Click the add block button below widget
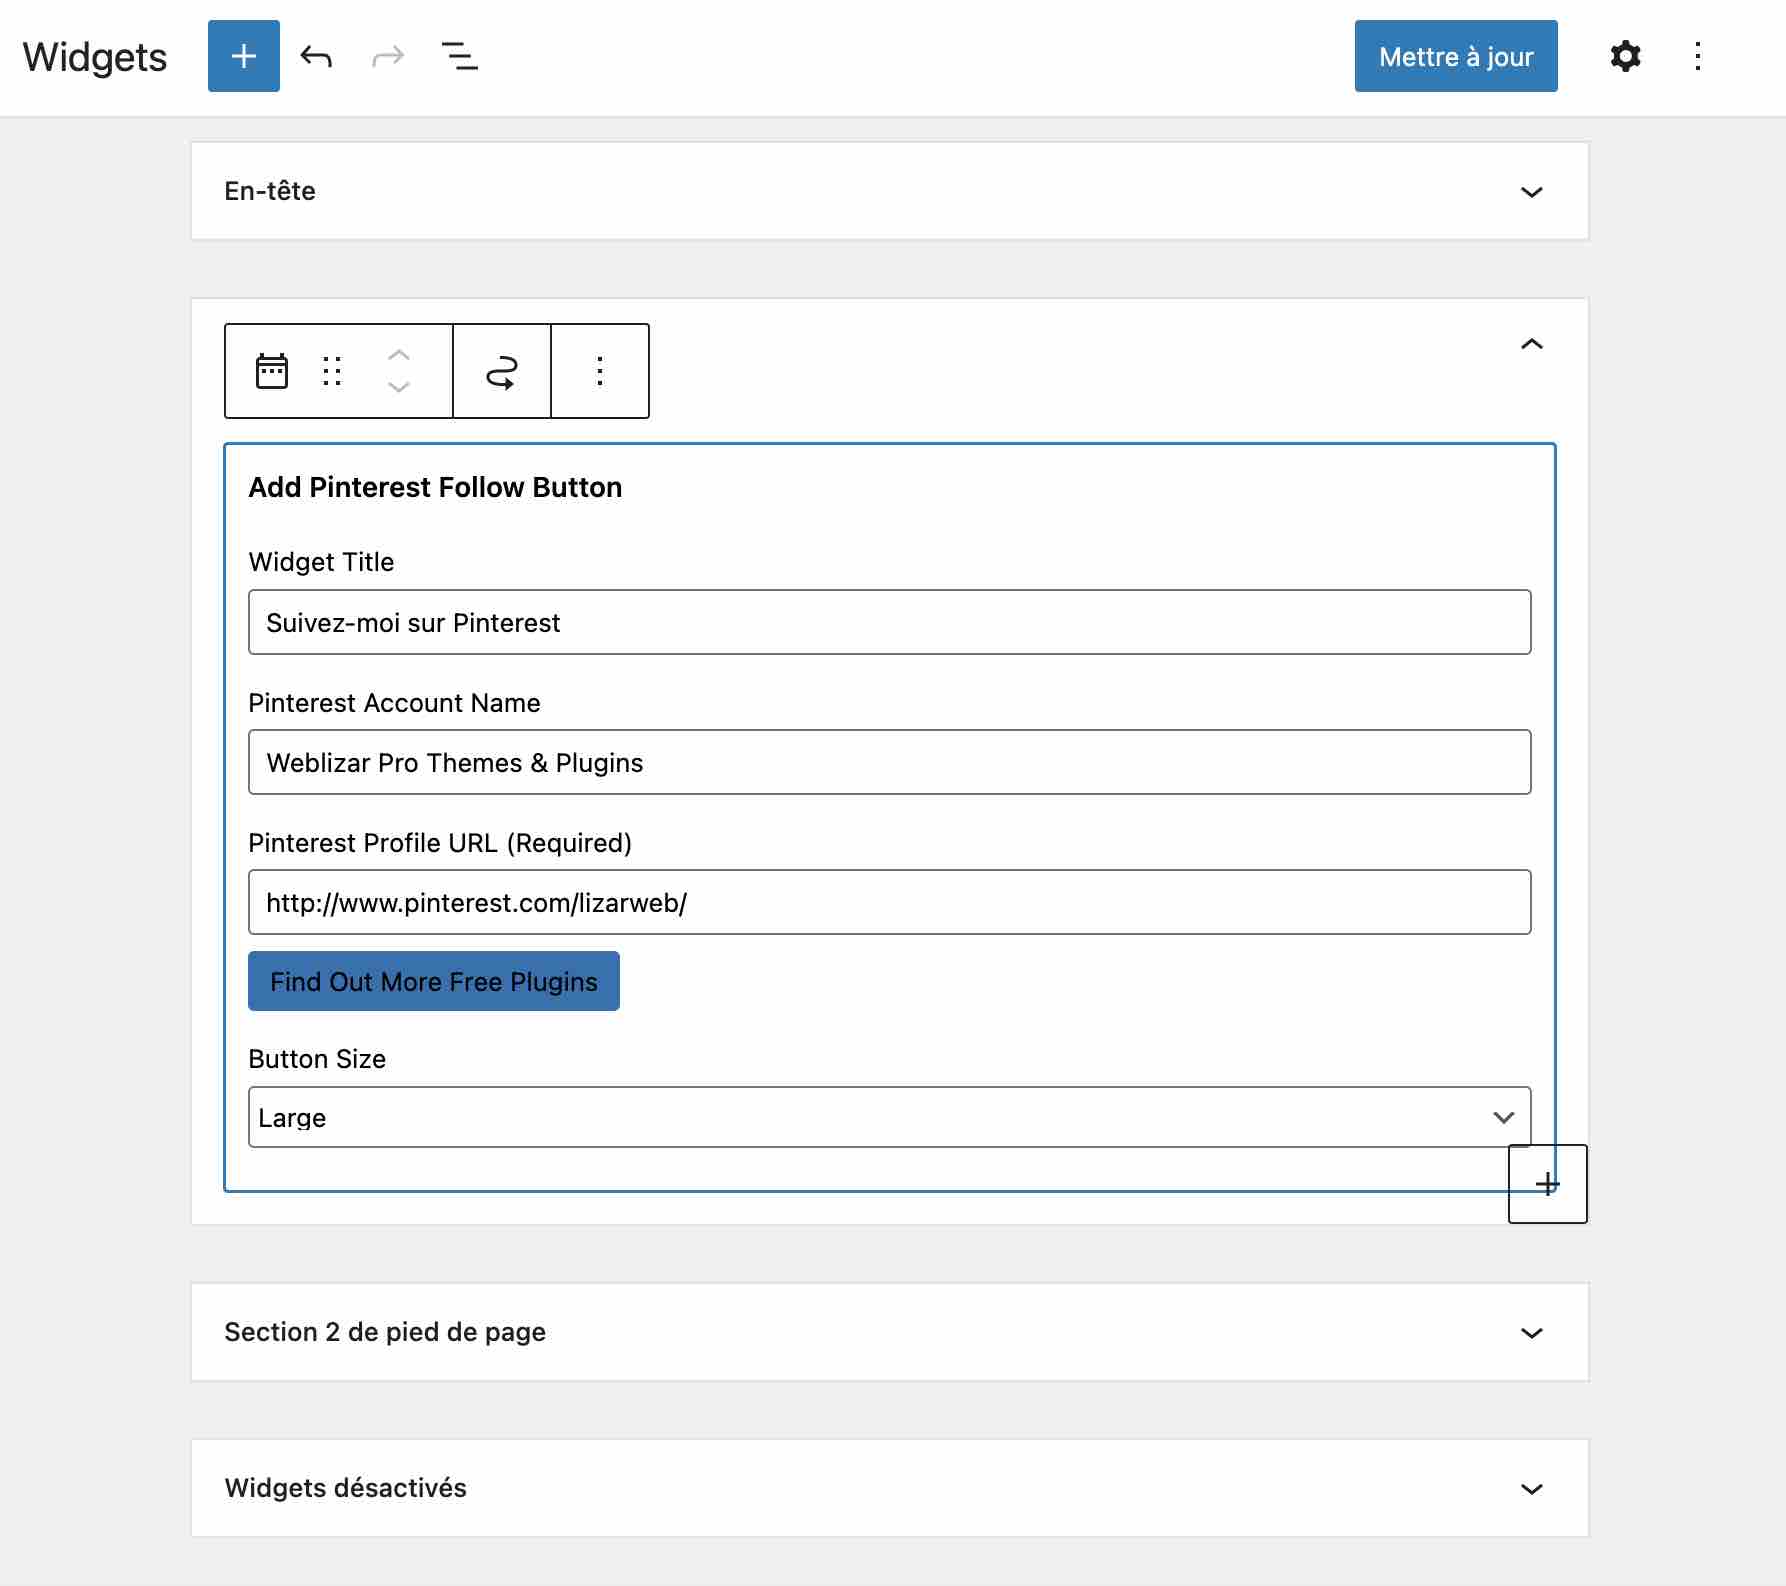 [1548, 1184]
